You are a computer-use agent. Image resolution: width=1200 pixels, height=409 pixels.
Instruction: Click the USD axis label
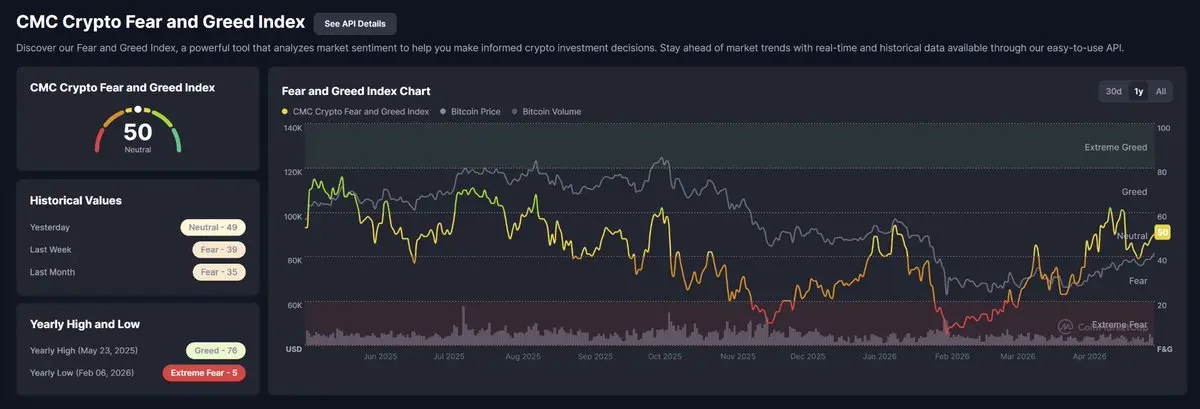pyautogui.click(x=294, y=349)
